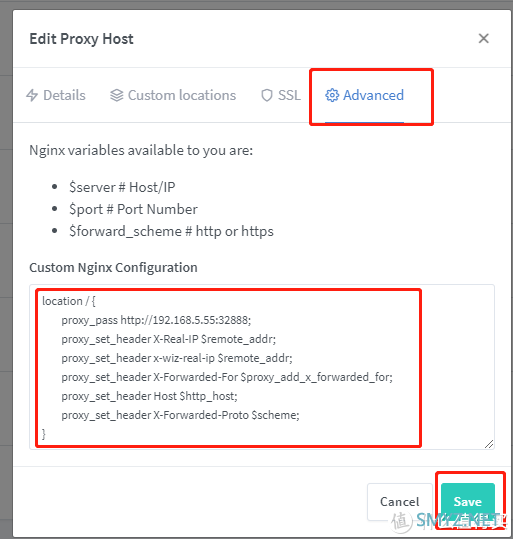The height and width of the screenshot is (539, 513).
Task: Open the Custom locations tab
Action: tap(173, 95)
